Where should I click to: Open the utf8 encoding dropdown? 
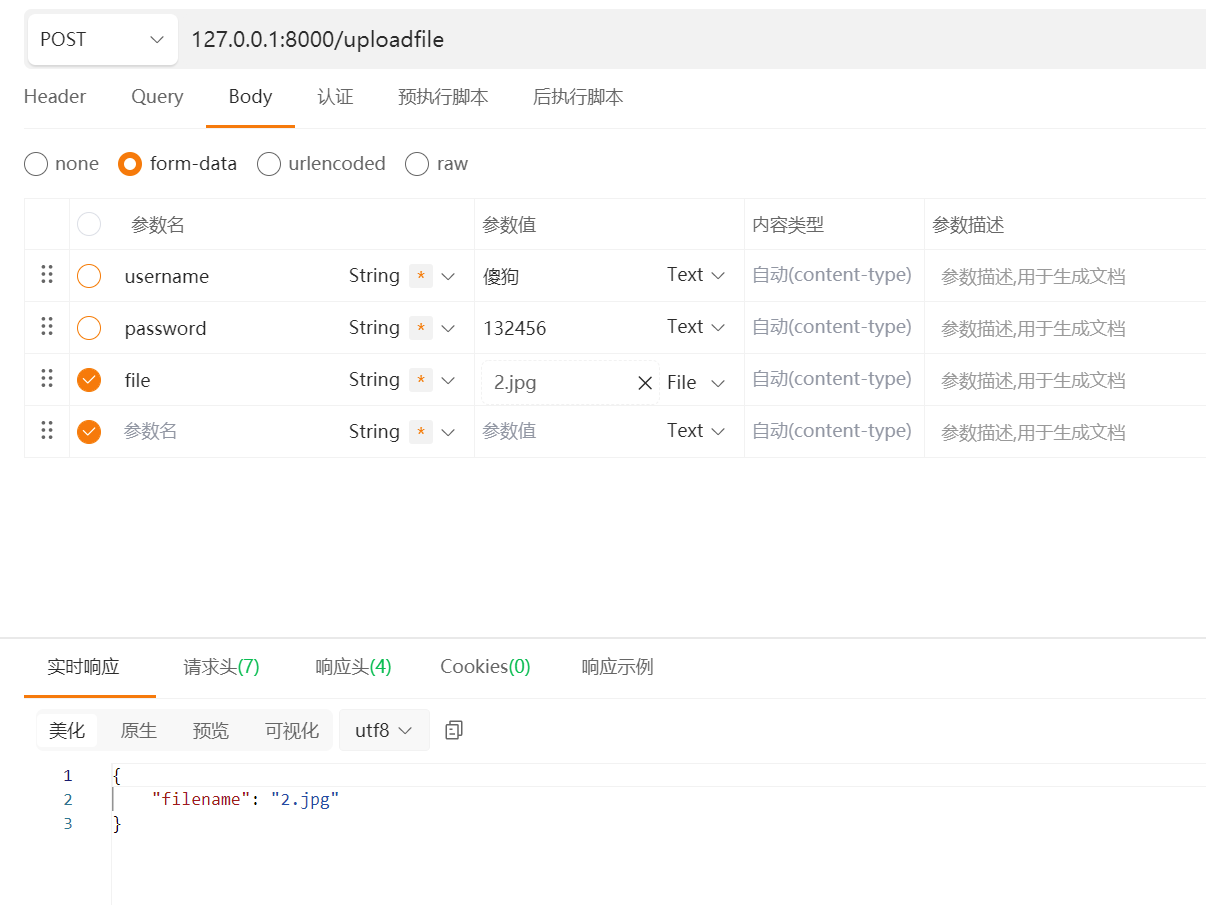coord(384,730)
